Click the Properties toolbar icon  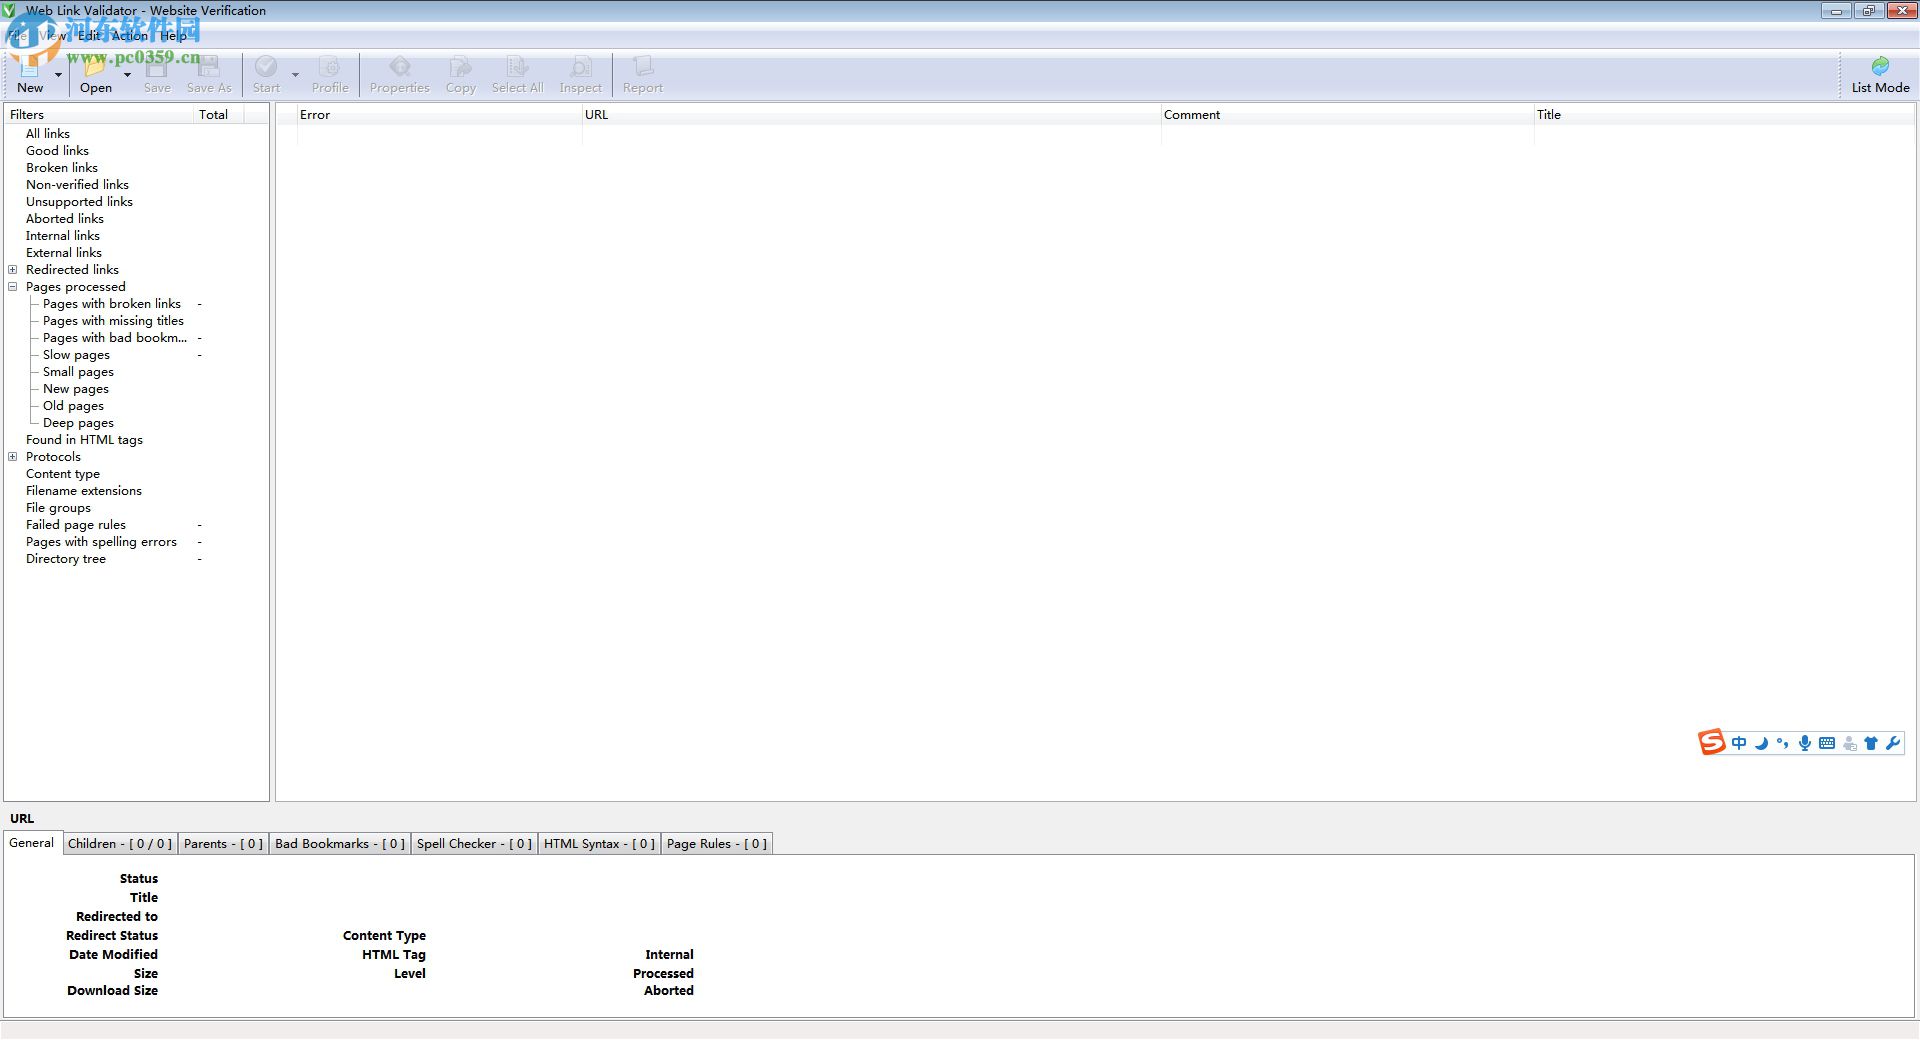[x=399, y=74]
